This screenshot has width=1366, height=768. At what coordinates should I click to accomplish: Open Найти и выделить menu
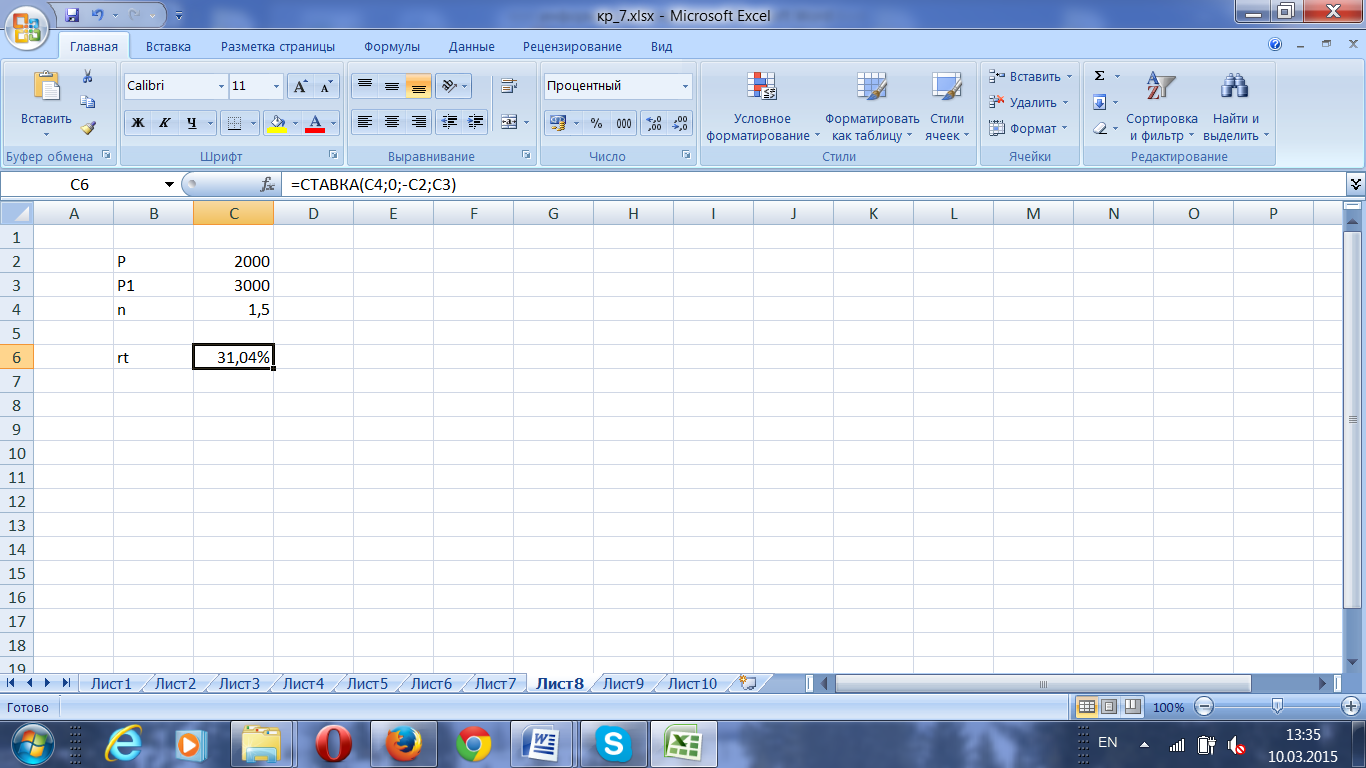pyautogui.click(x=1236, y=107)
